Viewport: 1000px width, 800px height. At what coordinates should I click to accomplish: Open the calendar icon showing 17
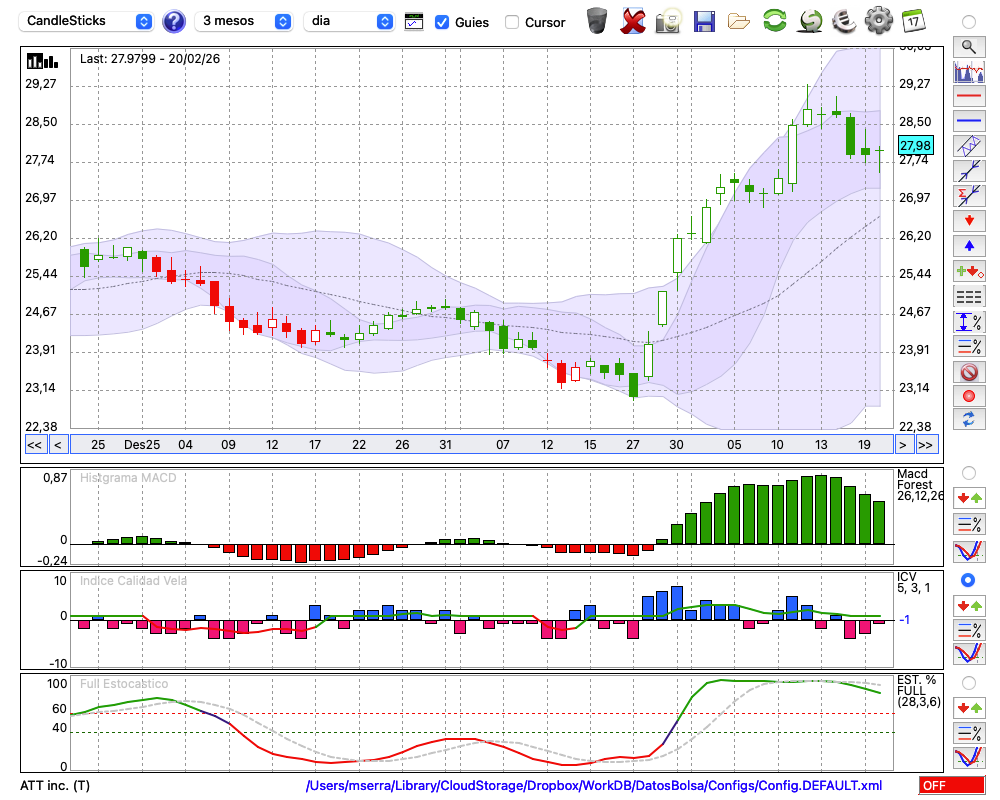coord(912,21)
